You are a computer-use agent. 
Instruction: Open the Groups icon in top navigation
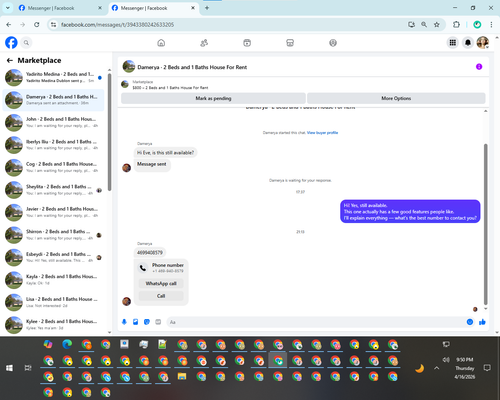[x=333, y=43]
